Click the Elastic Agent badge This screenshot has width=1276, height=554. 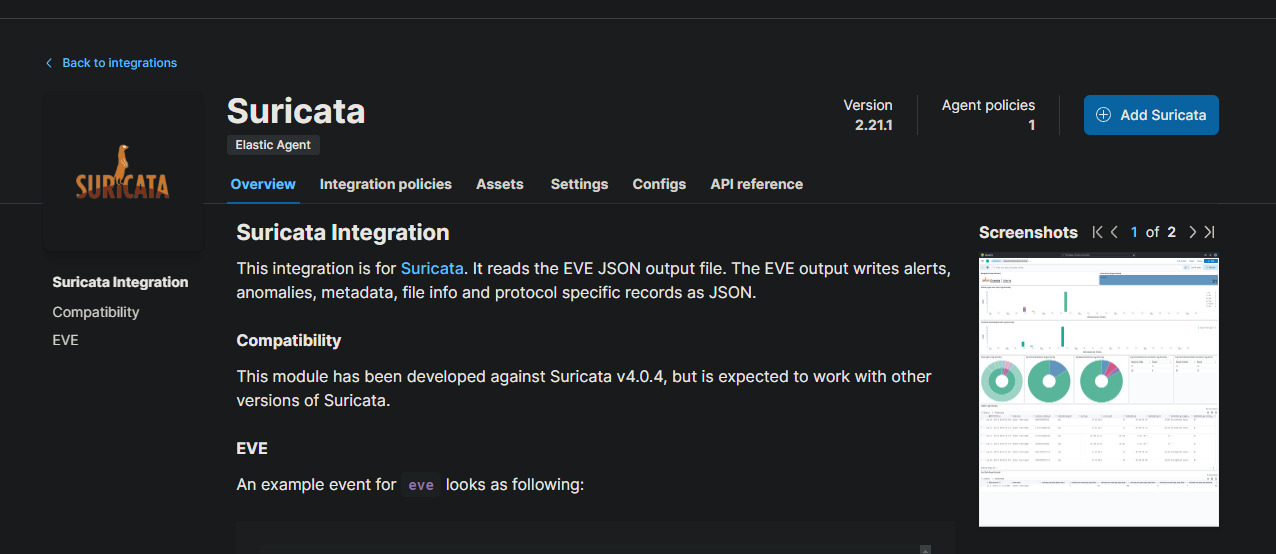(273, 145)
